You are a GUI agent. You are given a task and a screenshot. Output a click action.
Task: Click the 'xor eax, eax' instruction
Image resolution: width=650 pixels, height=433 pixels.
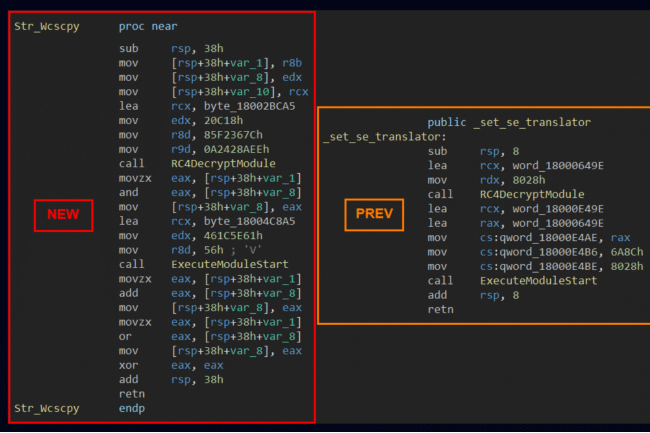pos(171,365)
